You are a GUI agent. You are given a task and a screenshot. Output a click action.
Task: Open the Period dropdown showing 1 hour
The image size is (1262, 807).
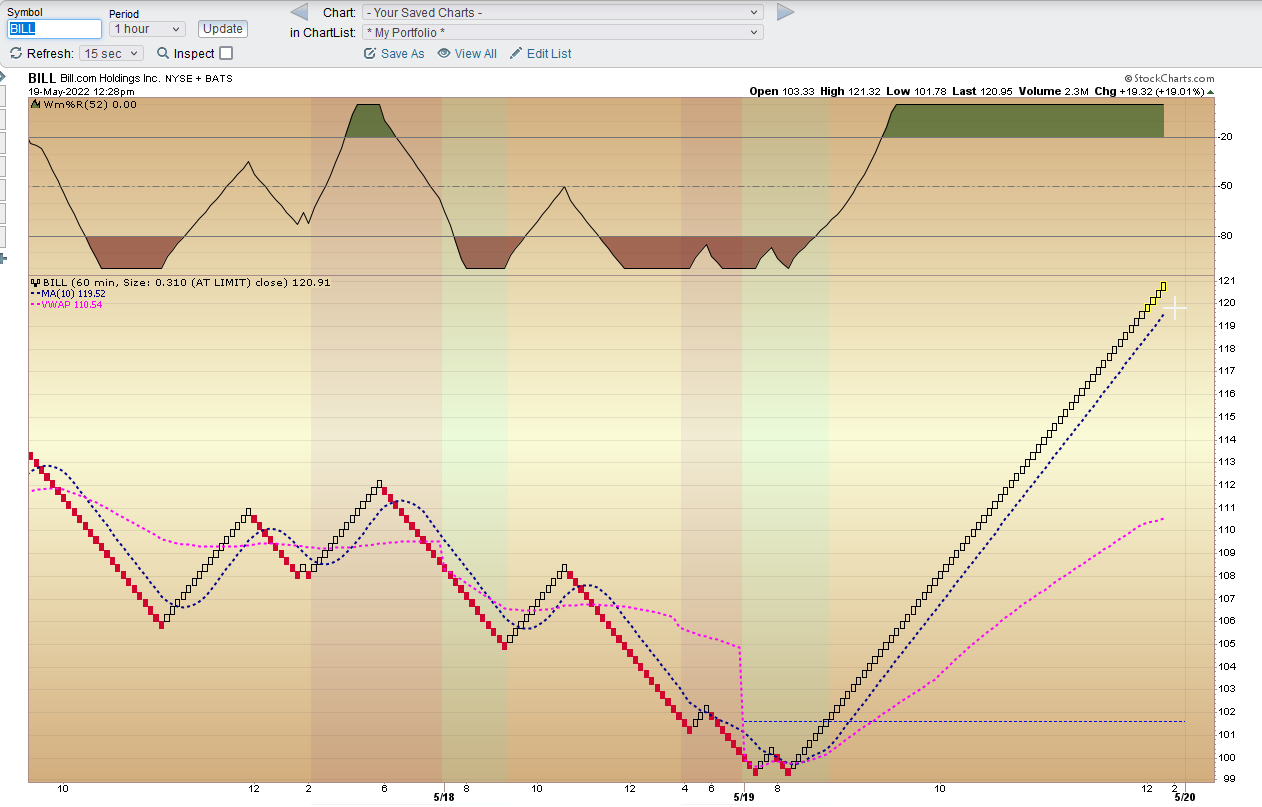click(x=147, y=29)
